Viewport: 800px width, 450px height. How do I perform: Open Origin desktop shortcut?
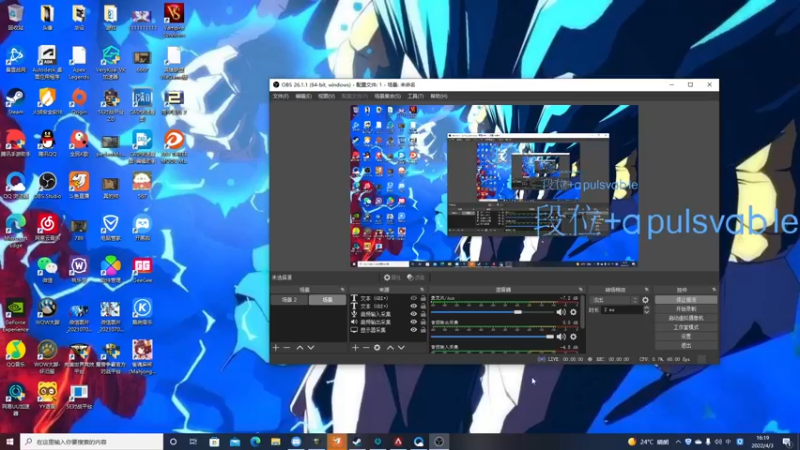coord(79,102)
